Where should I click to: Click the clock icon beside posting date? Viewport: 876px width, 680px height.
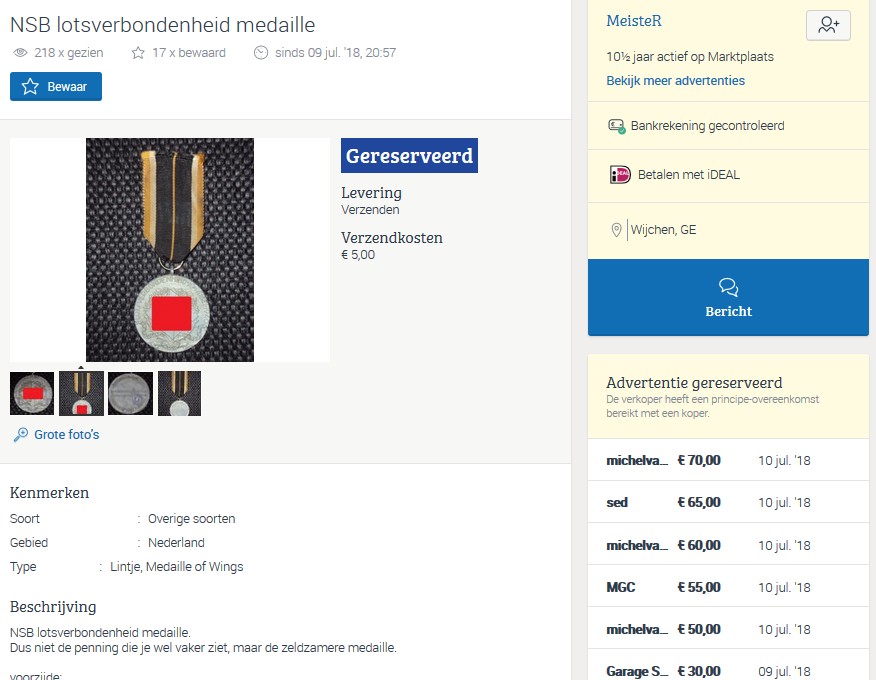[261, 53]
